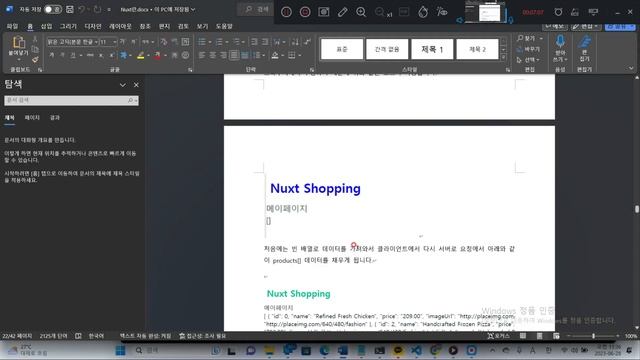Click the bulleted list icon
The image size is (640, 360).
click(x=202, y=42)
